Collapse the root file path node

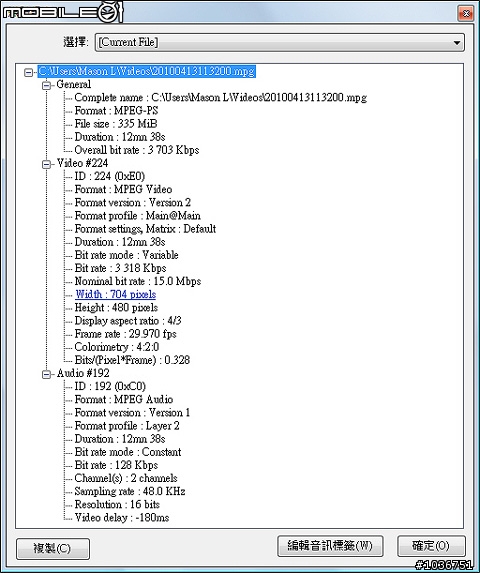pos(28,73)
